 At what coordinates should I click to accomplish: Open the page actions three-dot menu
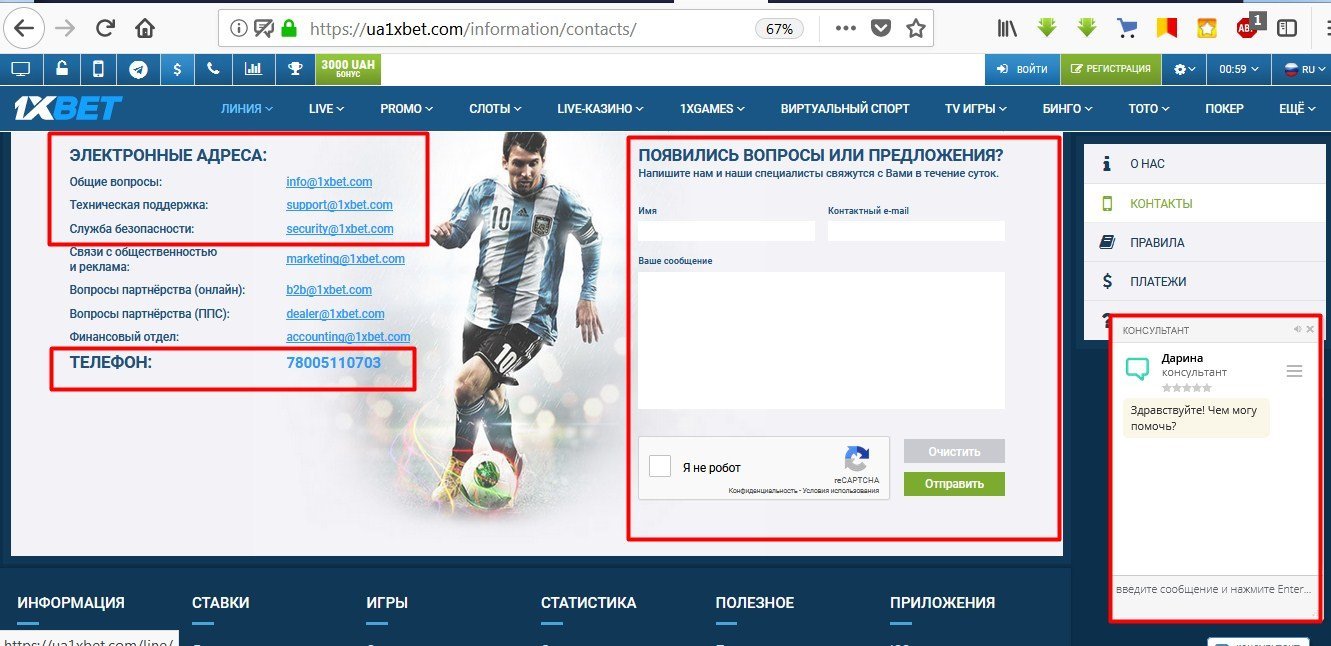(846, 29)
